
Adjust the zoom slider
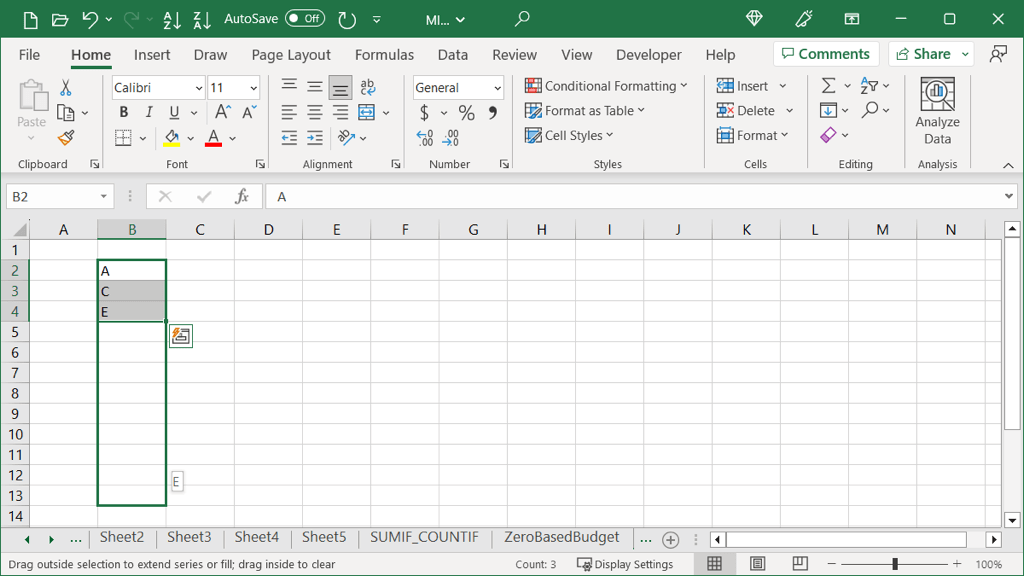tap(895, 564)
